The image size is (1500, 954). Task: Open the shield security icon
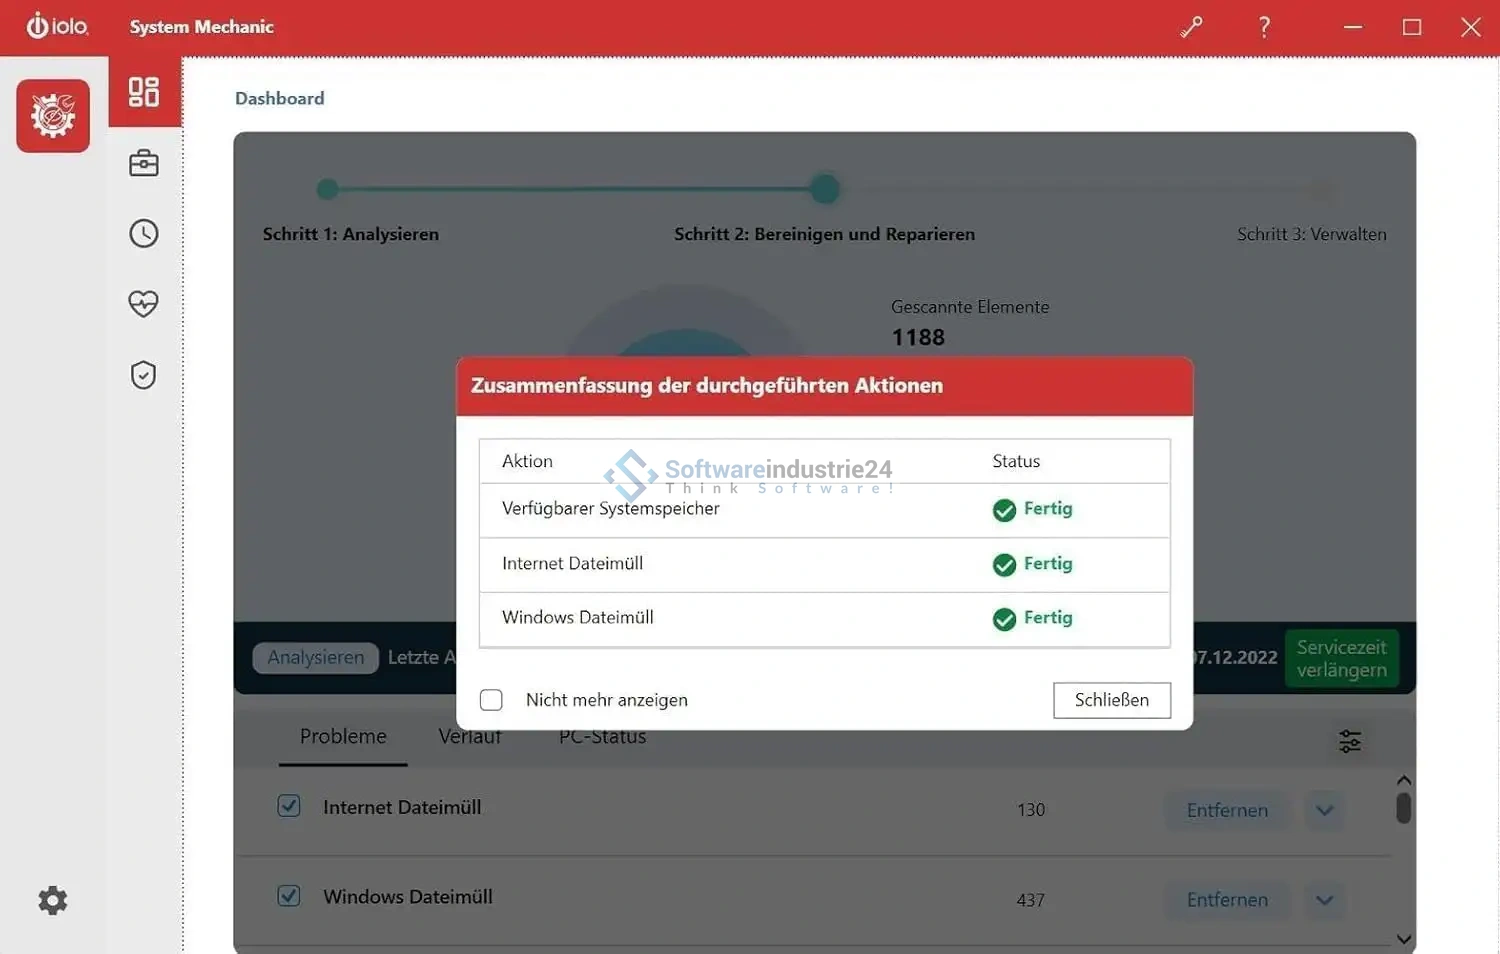pos(144,375)
